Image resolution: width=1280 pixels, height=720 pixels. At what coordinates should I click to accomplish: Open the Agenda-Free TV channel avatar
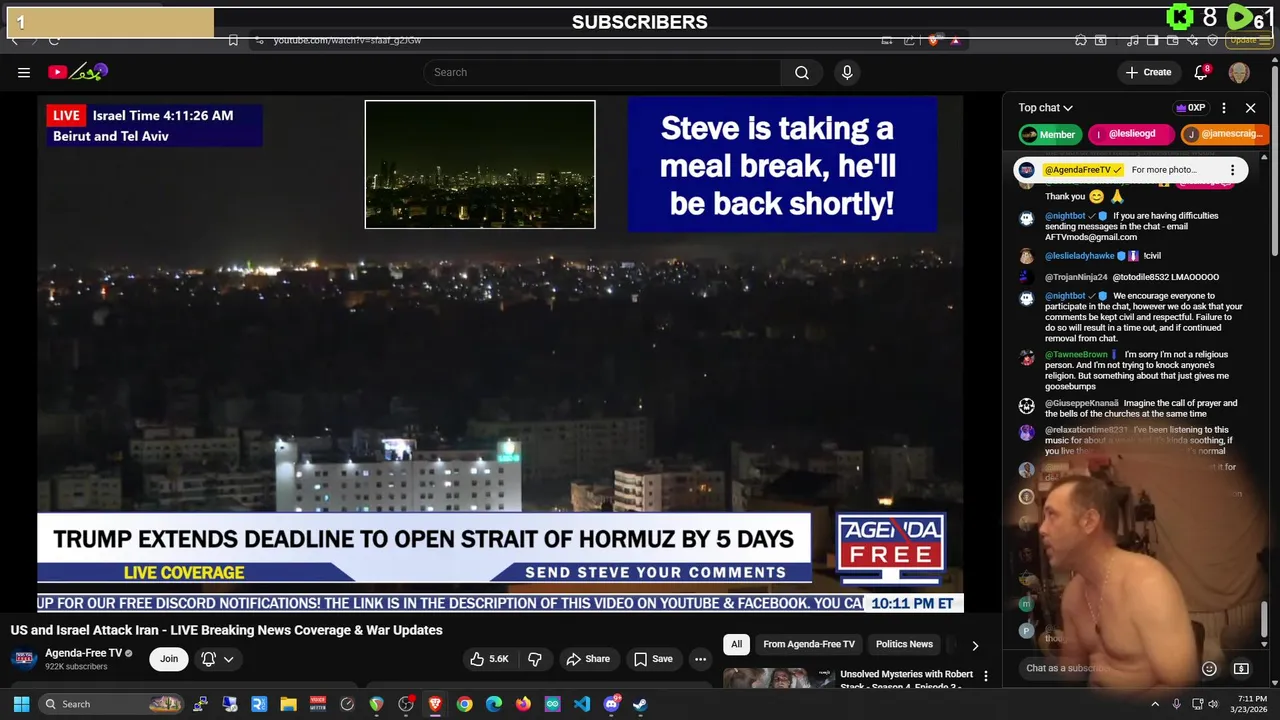click(25, 659)
